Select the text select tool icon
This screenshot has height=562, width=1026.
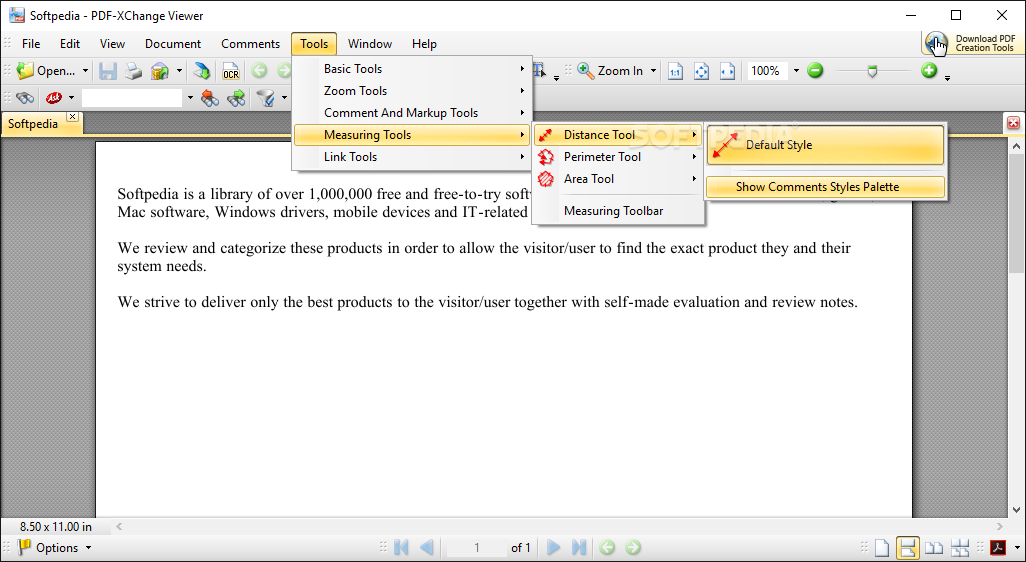click(x=540, y=71)
